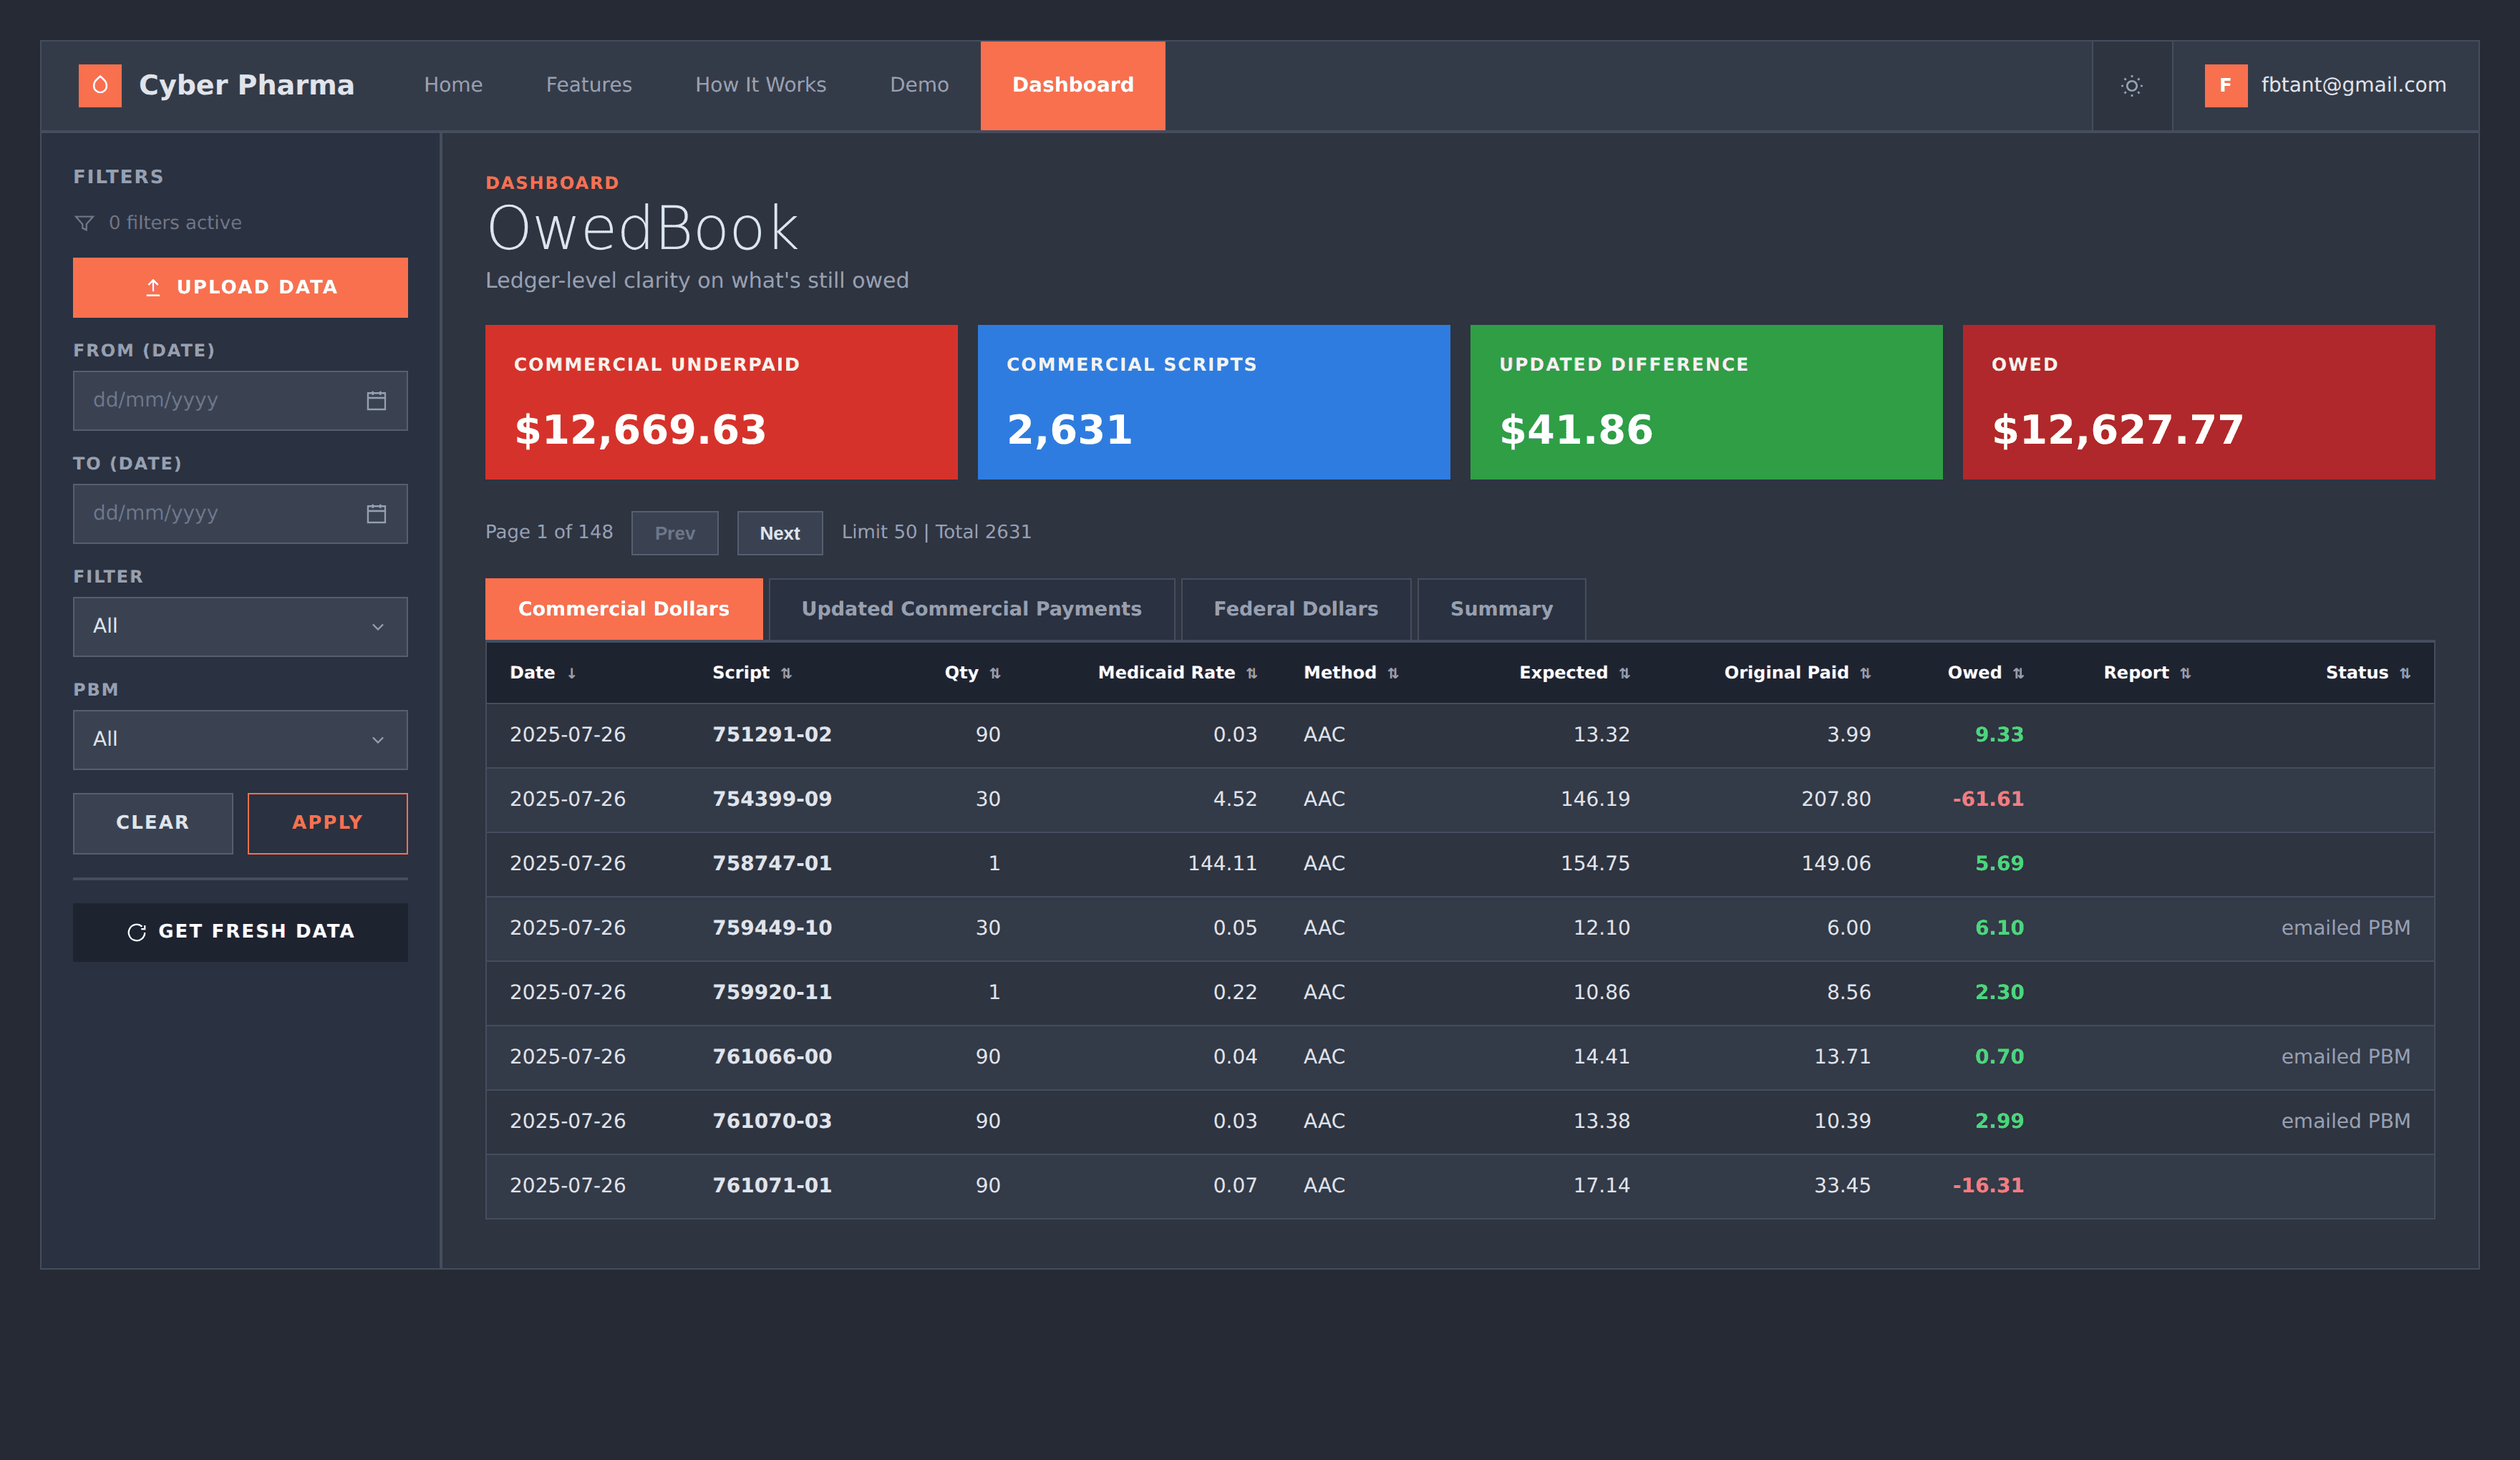Select script 759920-11 cell
Viewport: 2520px width, 1460px height.
tap(772, 993)
